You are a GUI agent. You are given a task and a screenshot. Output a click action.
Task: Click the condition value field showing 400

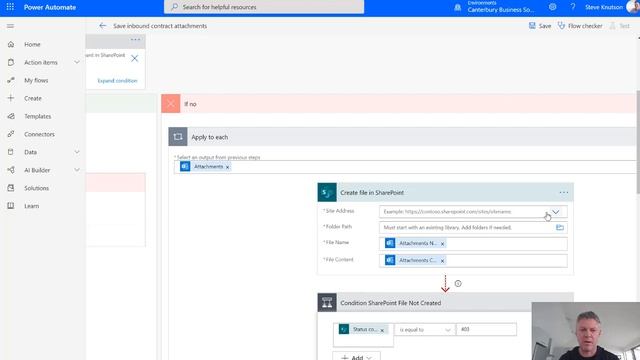486,329
